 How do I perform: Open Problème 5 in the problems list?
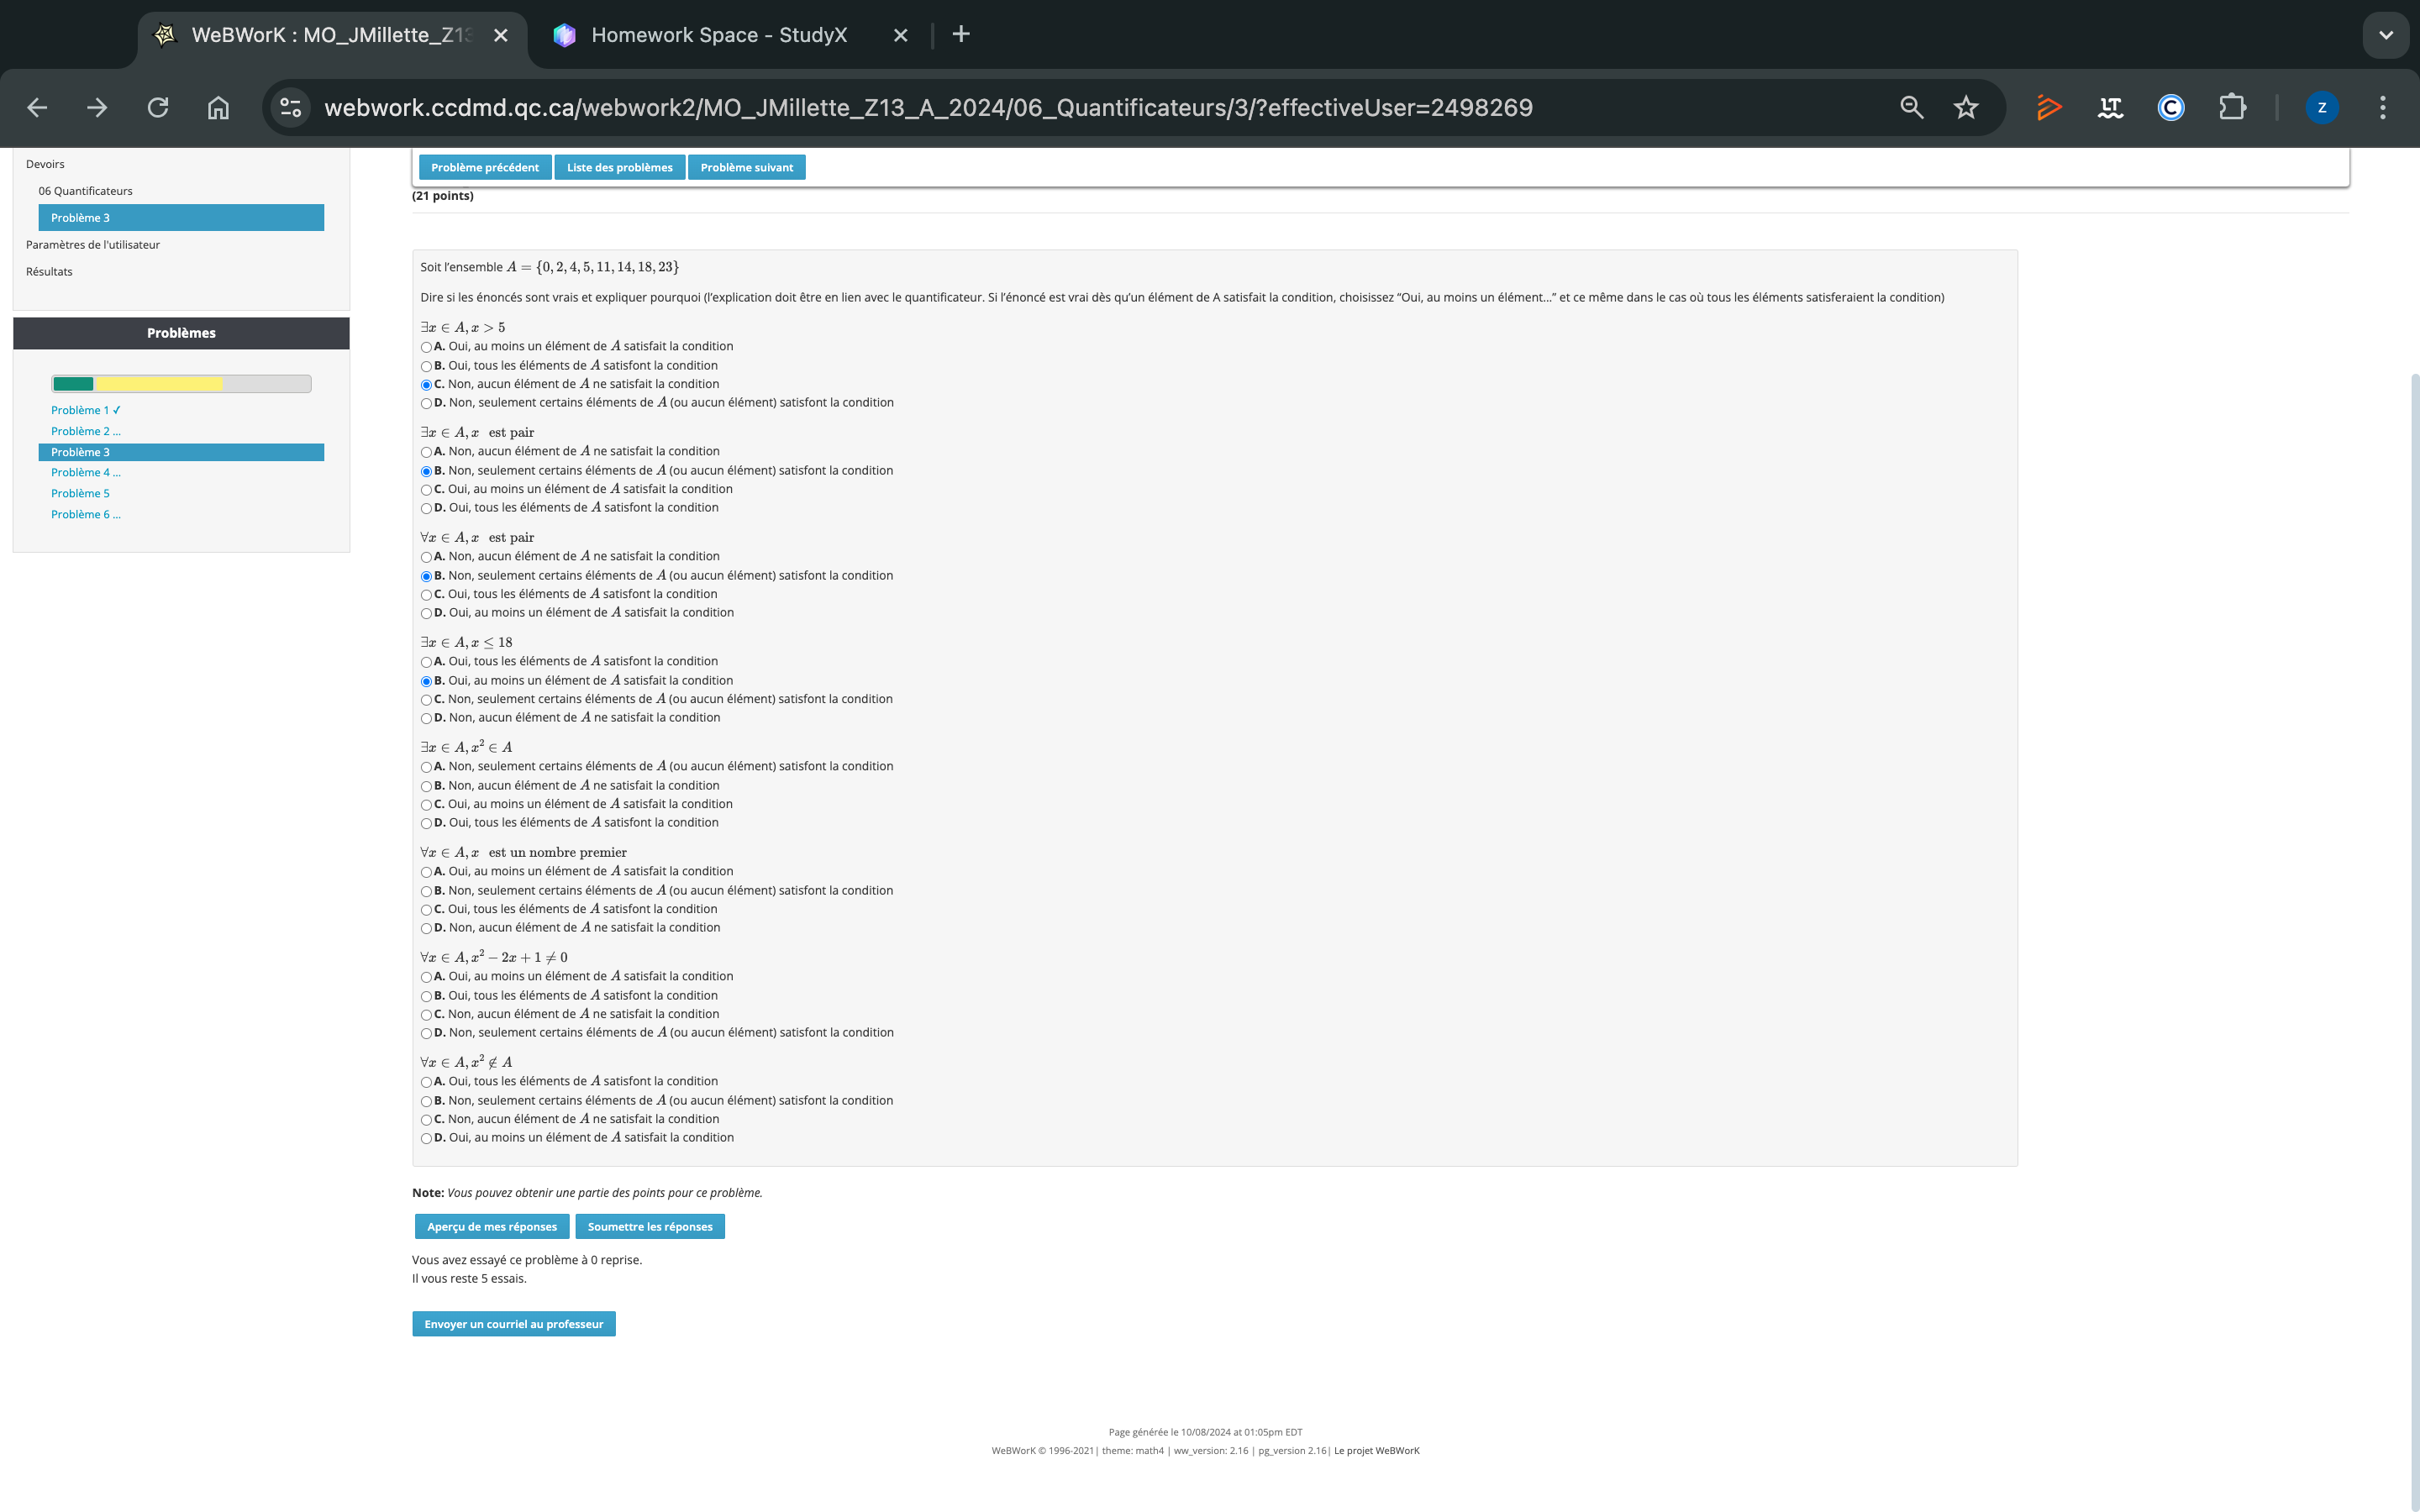pos(80,493)
